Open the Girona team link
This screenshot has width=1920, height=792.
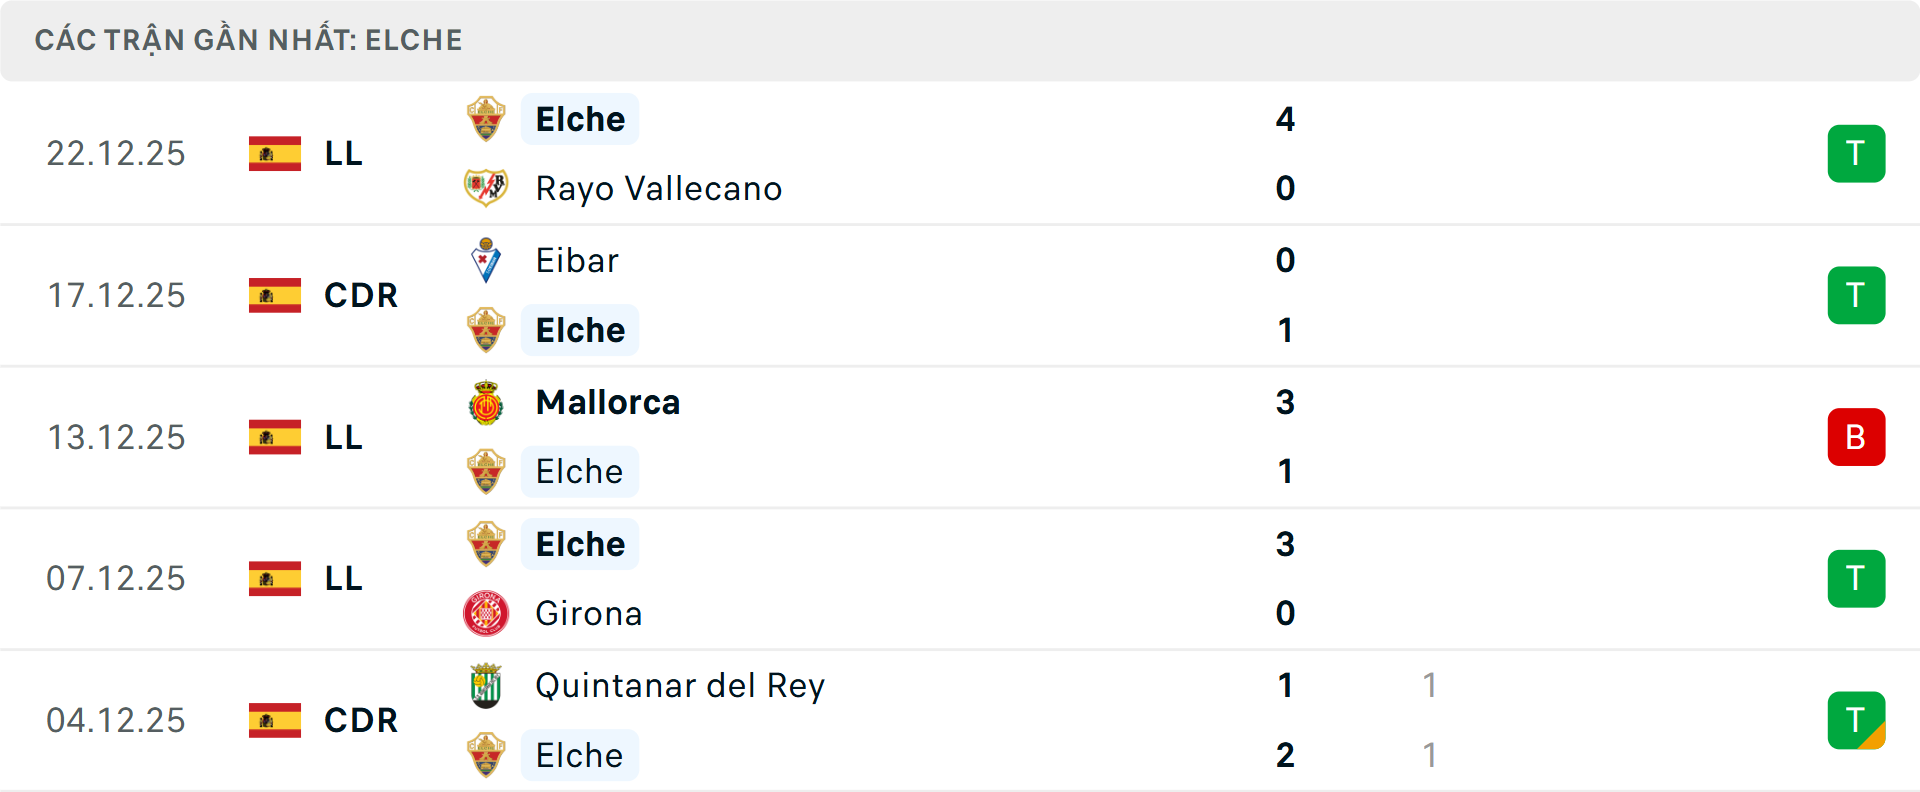[588, 613]
